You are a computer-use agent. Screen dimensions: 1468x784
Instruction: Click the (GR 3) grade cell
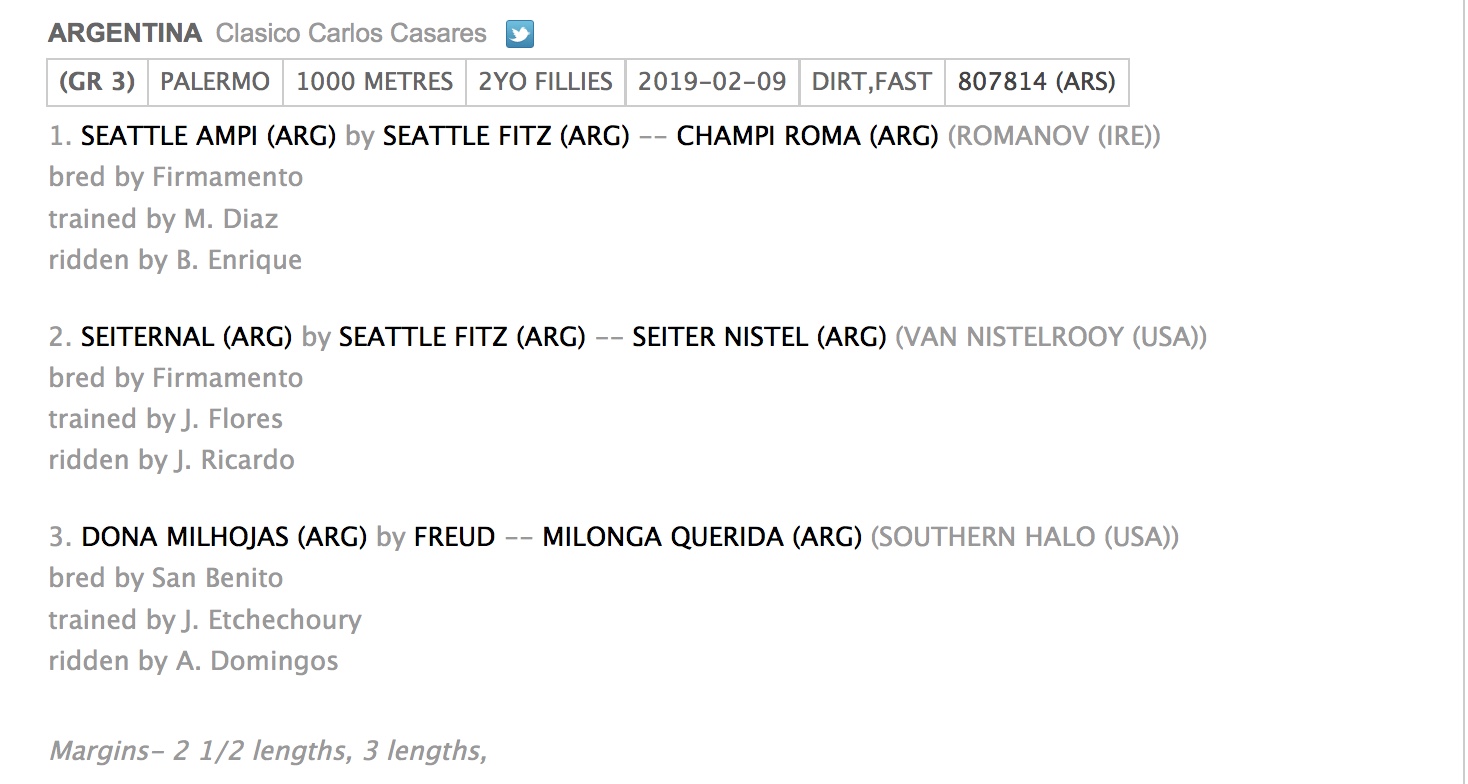pyautogui.click(x=97, y=82)
